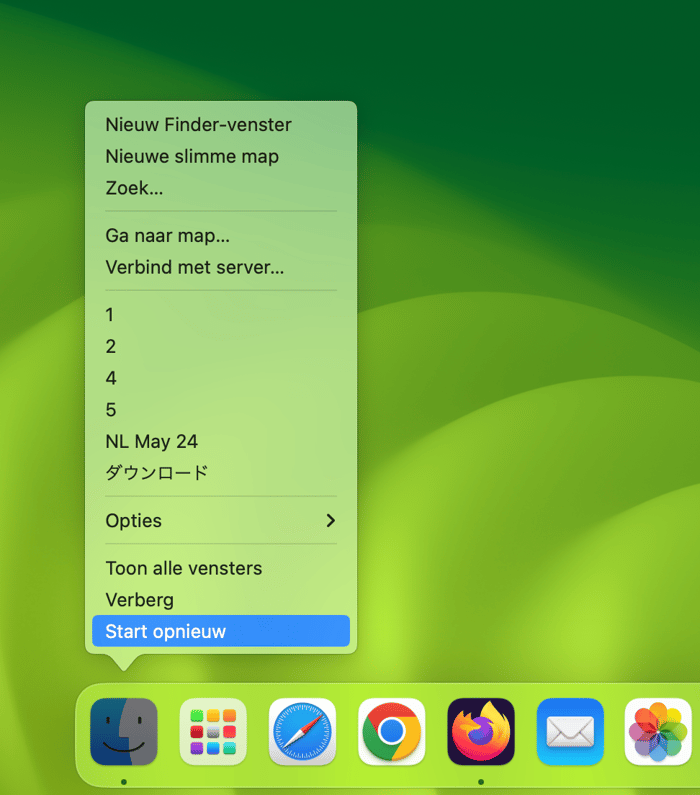Open Launchpad from the Dock
The height and width of the screenshot is (795, 700).
(213, 731)
